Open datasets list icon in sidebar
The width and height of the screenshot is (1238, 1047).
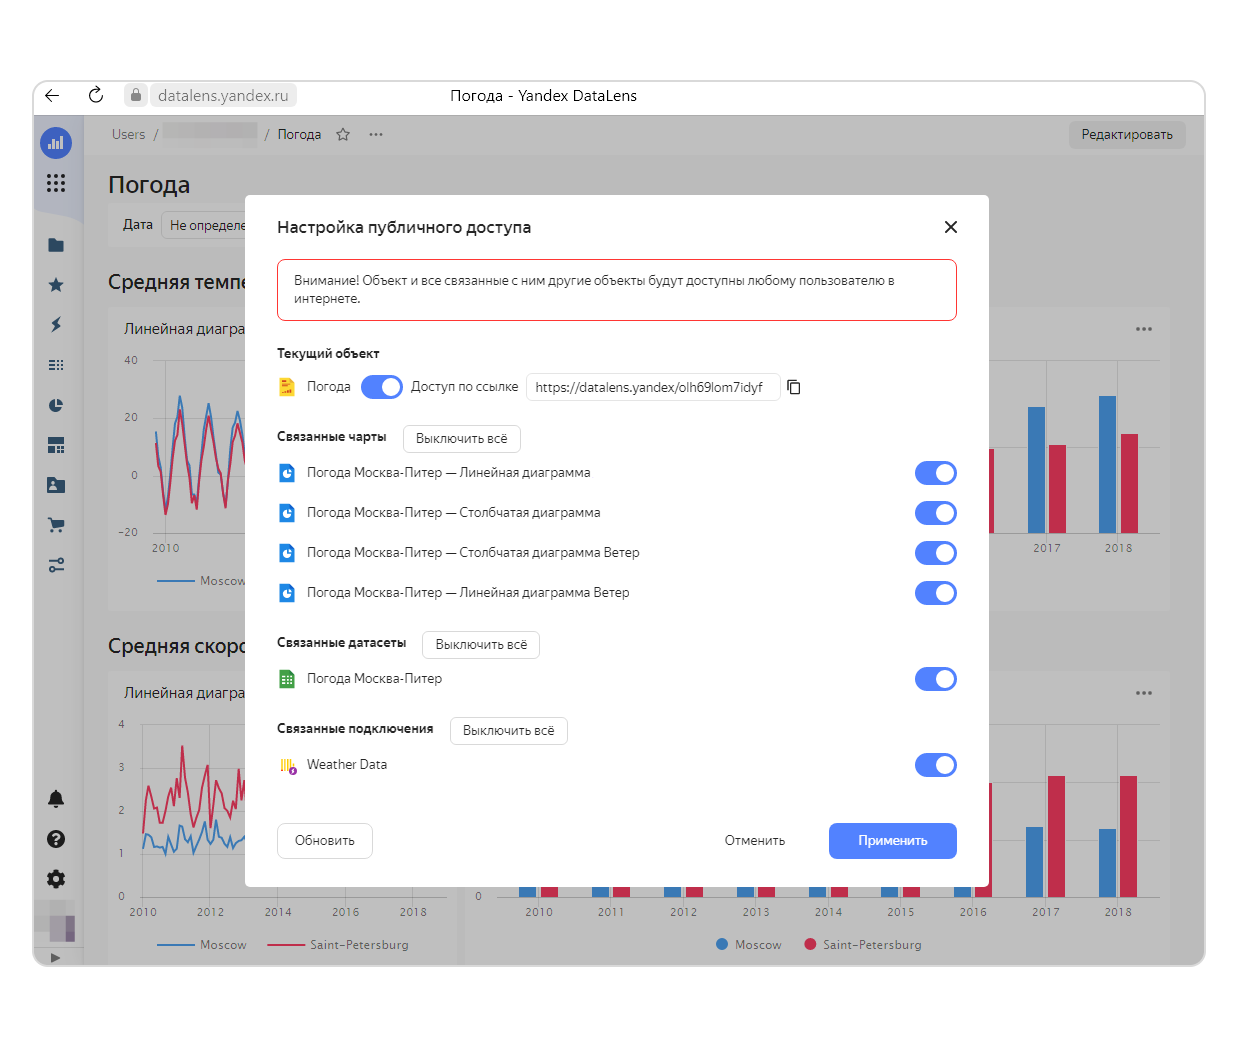(56, 365)
